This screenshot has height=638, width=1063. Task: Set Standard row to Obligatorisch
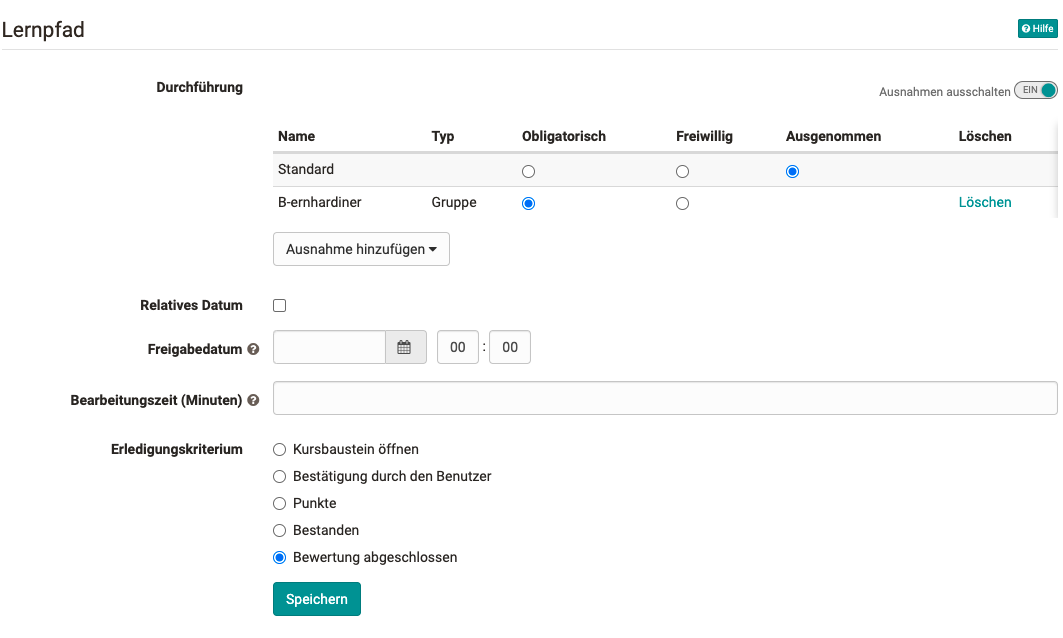[529, 171]
